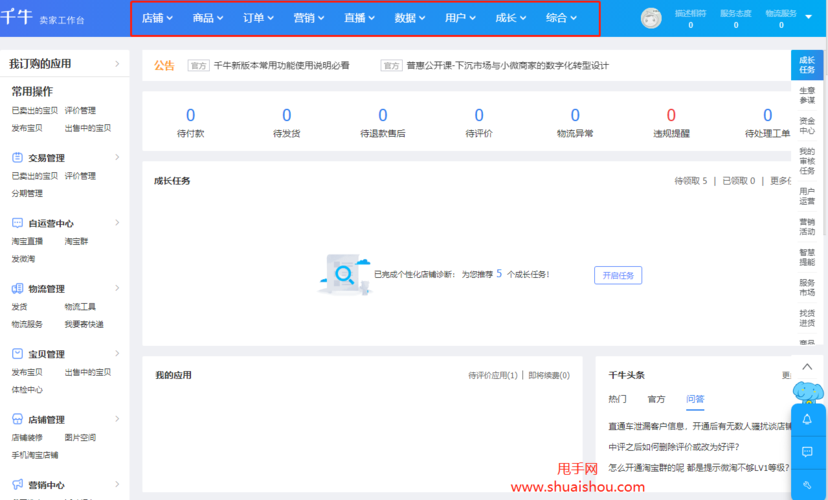The width and height of the screenshot is (828, 500).
Task: Expand the account dropdown arrow at top right
Action: 808,17
